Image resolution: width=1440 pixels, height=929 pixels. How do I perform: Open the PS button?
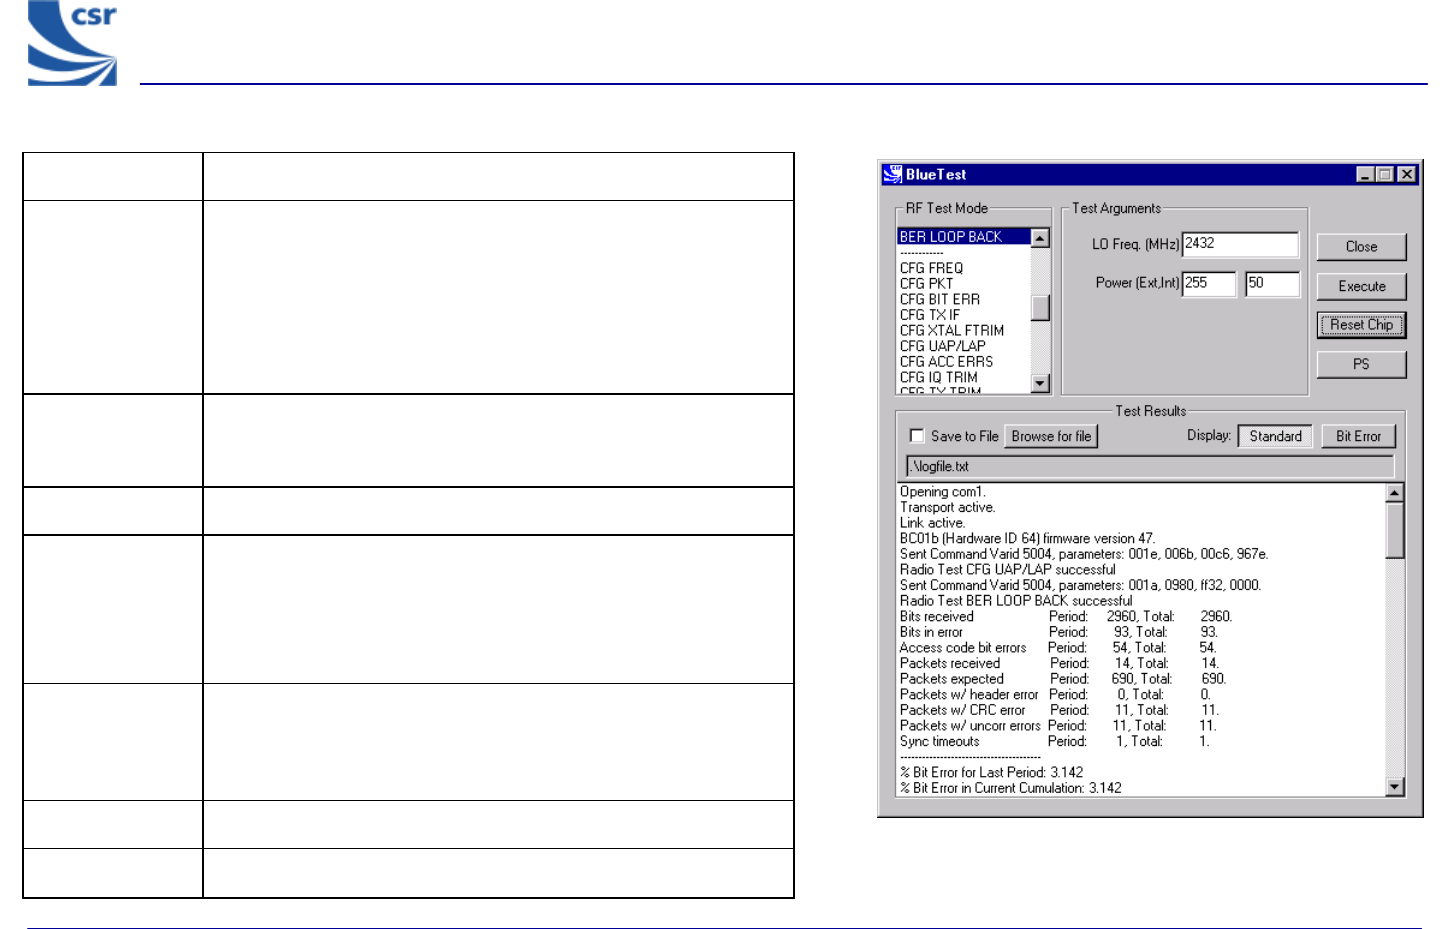click(1362, 364)
